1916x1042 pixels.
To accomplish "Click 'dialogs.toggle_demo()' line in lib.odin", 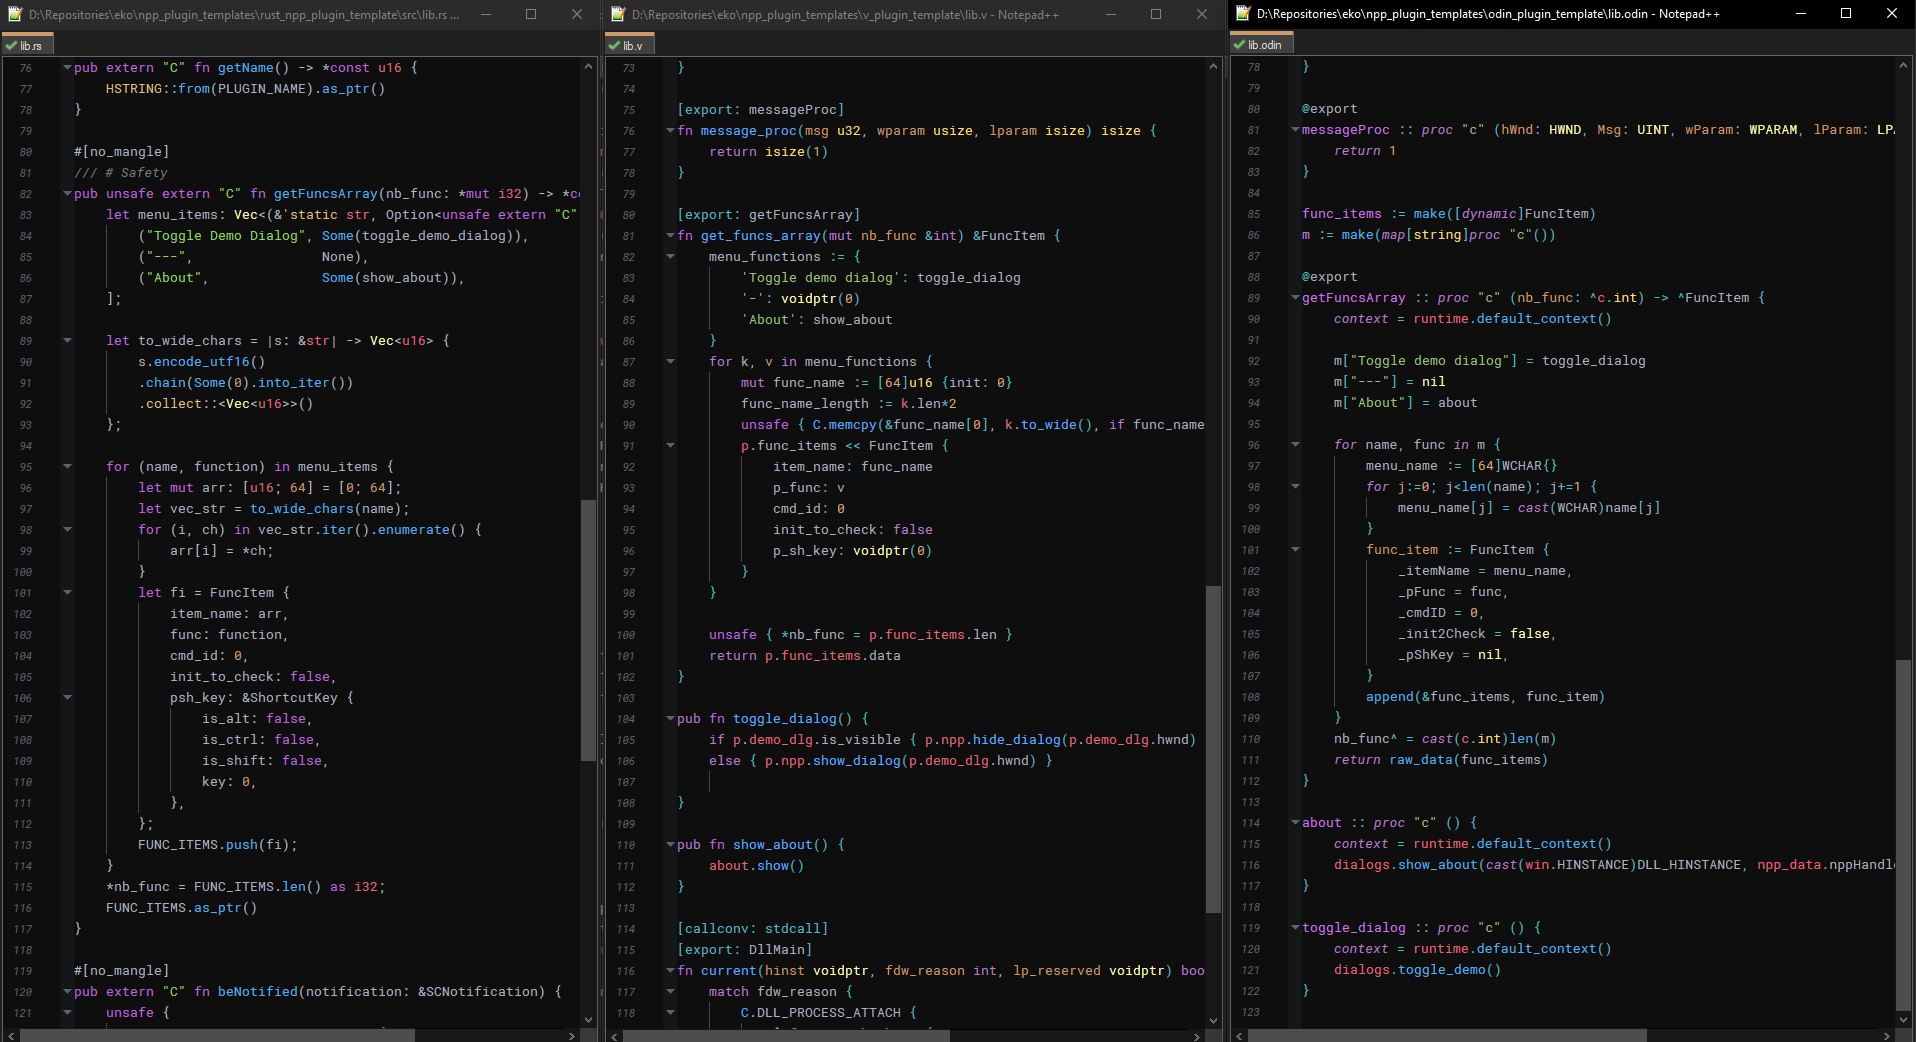I will click(1417, 970).
